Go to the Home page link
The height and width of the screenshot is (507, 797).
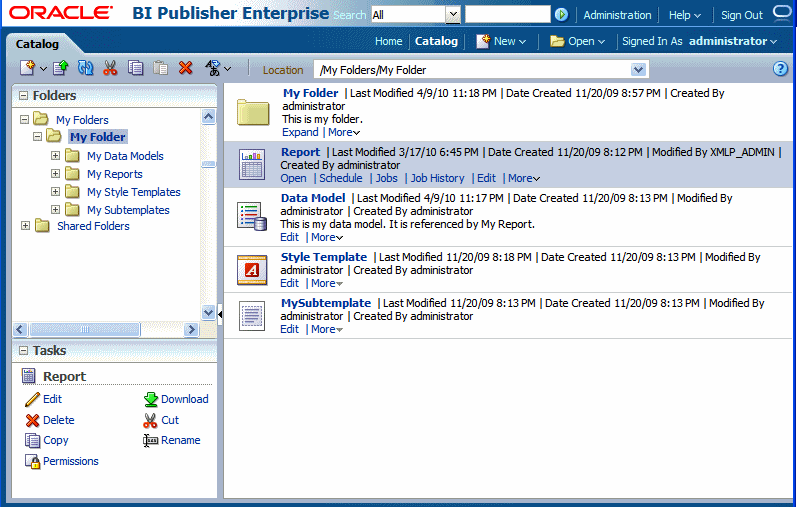coord(388,41)
